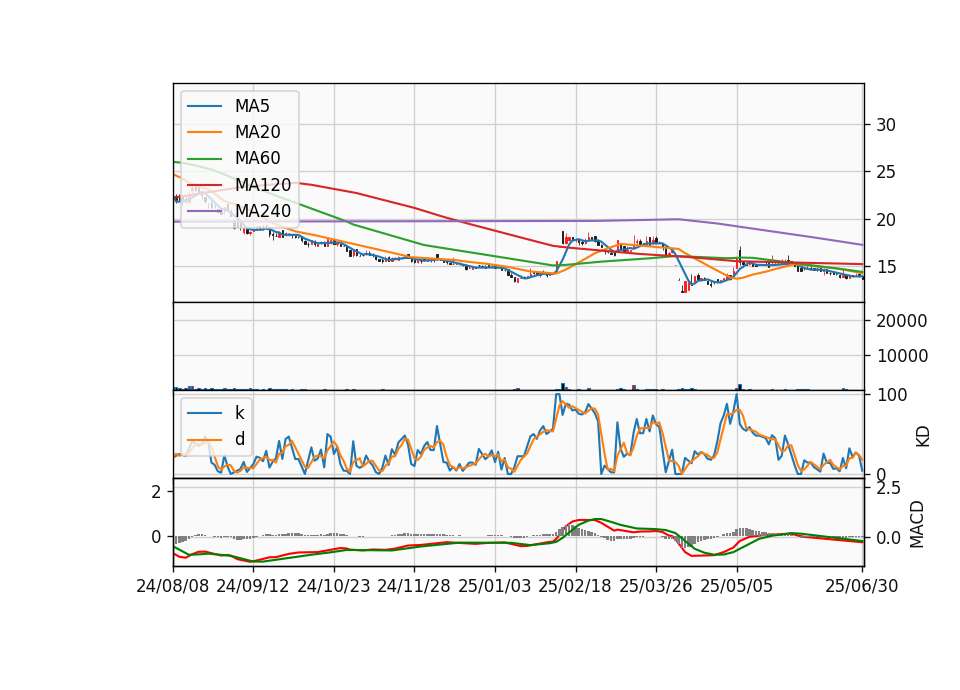Click the volume axis value 20000
Viewport: 960px width, 690px height.
902,321
